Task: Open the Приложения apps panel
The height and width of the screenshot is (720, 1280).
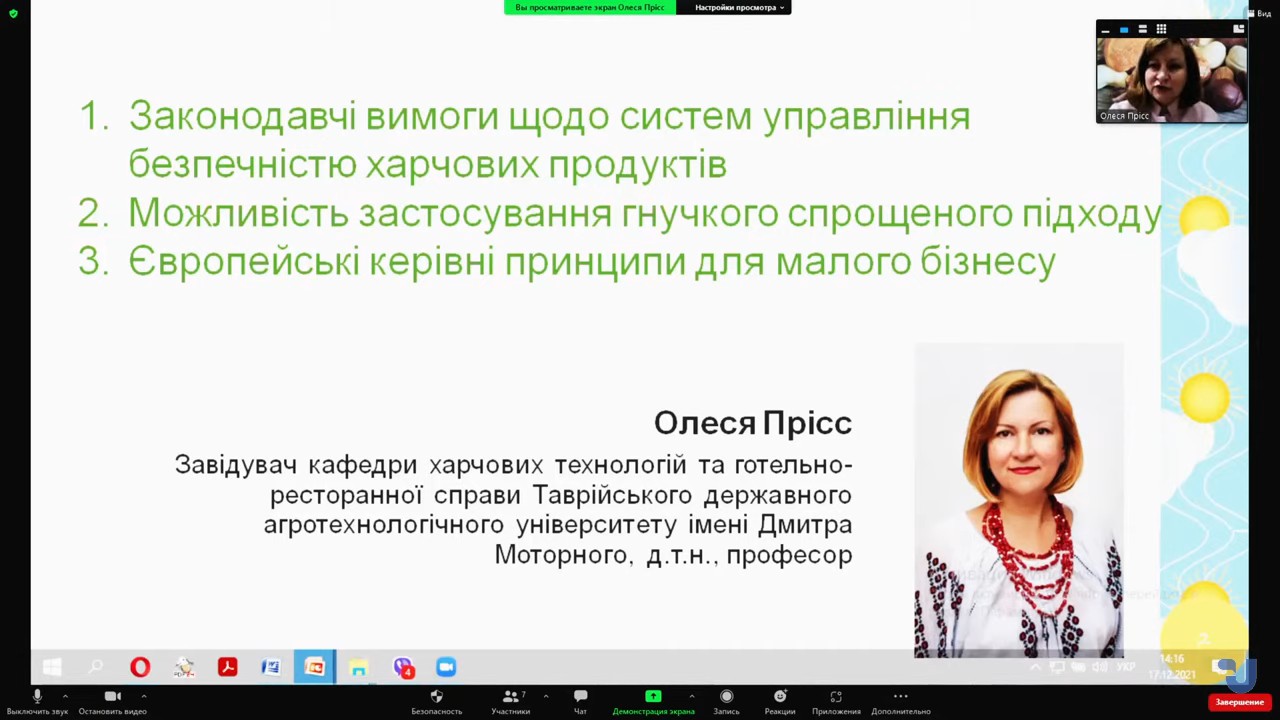Action: 836,702
